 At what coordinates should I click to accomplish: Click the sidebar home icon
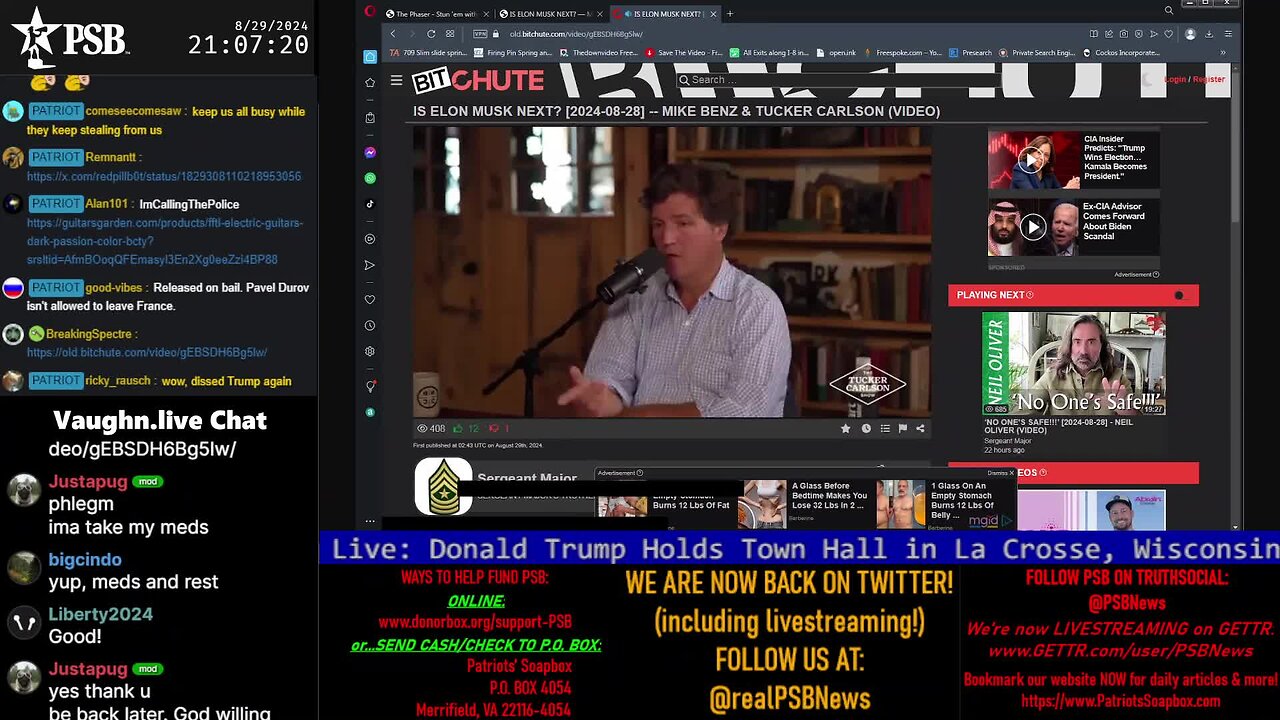370,57
